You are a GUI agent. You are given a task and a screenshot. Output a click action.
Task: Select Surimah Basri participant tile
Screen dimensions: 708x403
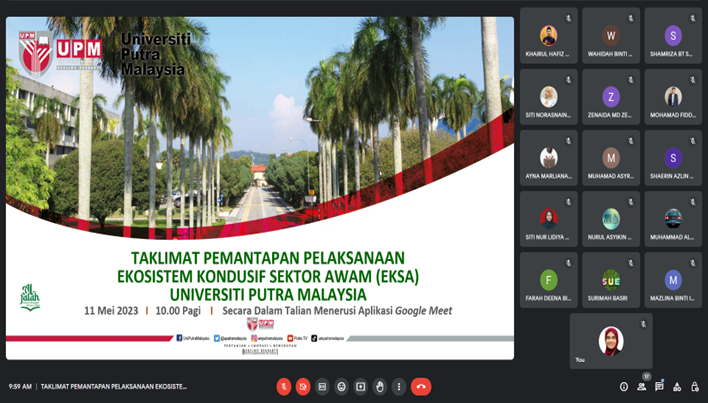[611, 280]
